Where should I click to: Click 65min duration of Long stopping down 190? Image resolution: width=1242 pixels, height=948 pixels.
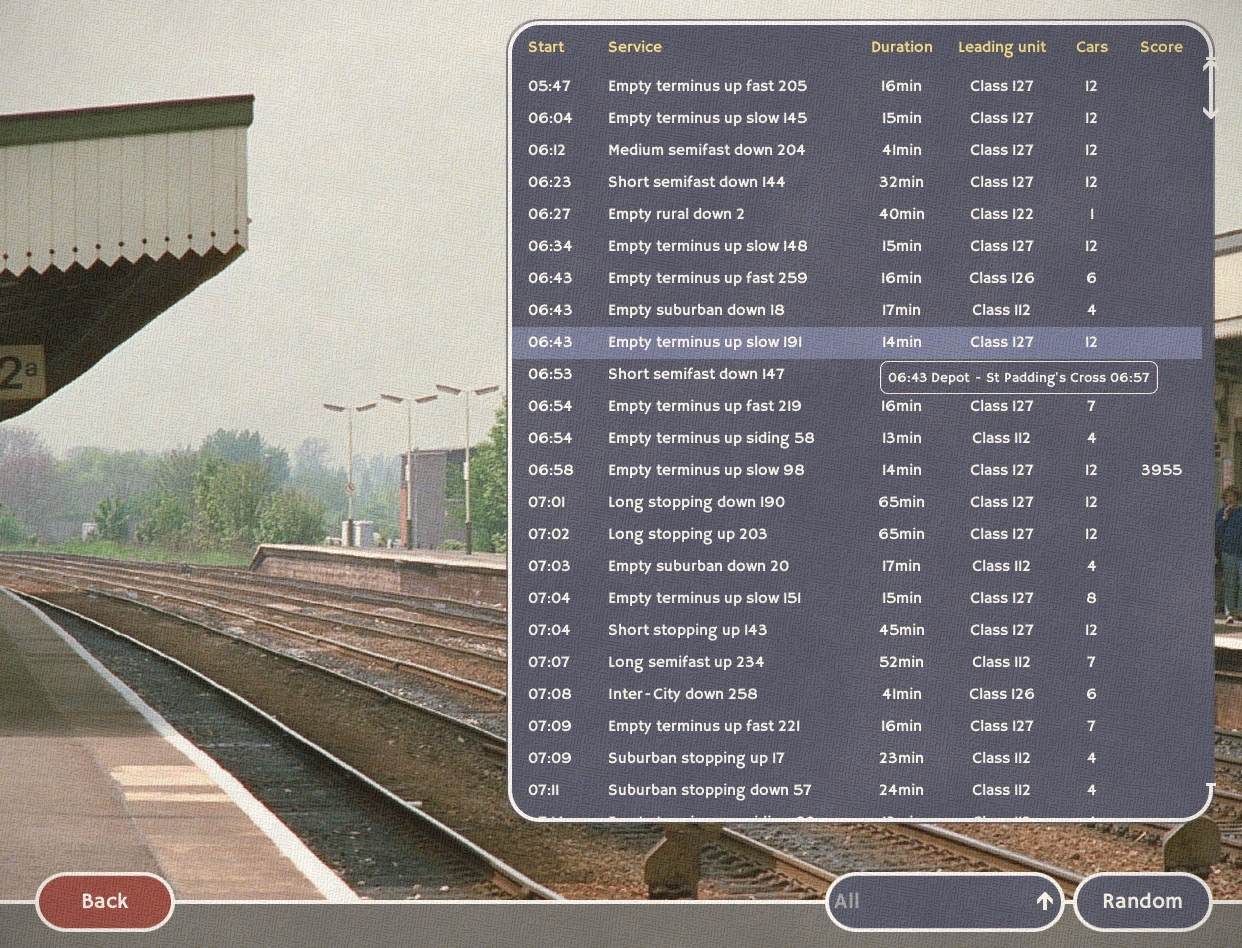pos(902,502)
